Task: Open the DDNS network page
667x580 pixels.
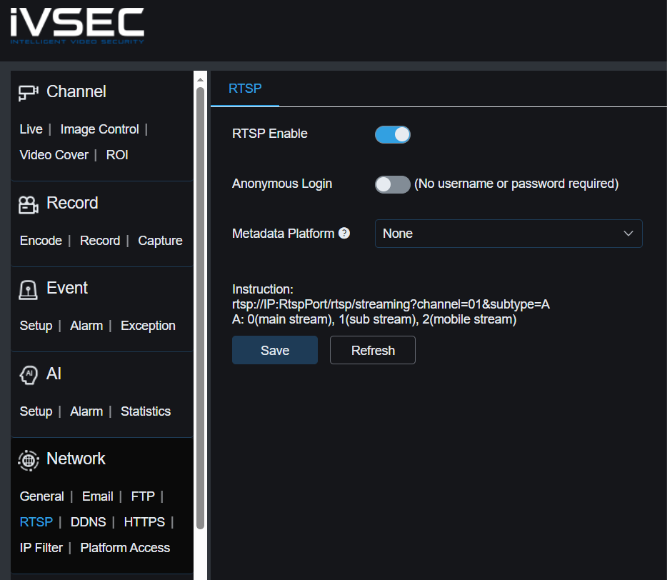Action: click(88, 522)
